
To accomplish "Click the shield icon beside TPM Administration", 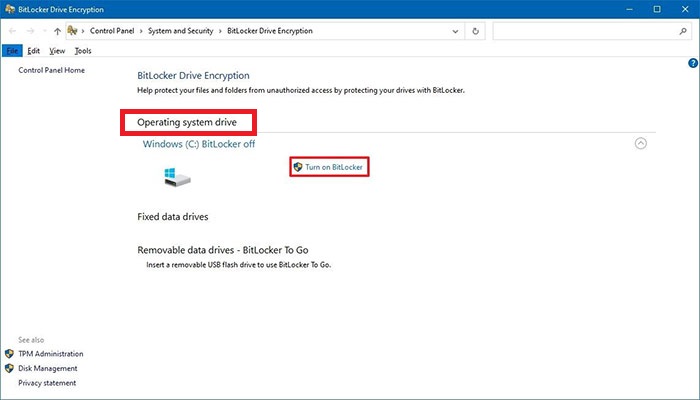I will pos(9,354).
